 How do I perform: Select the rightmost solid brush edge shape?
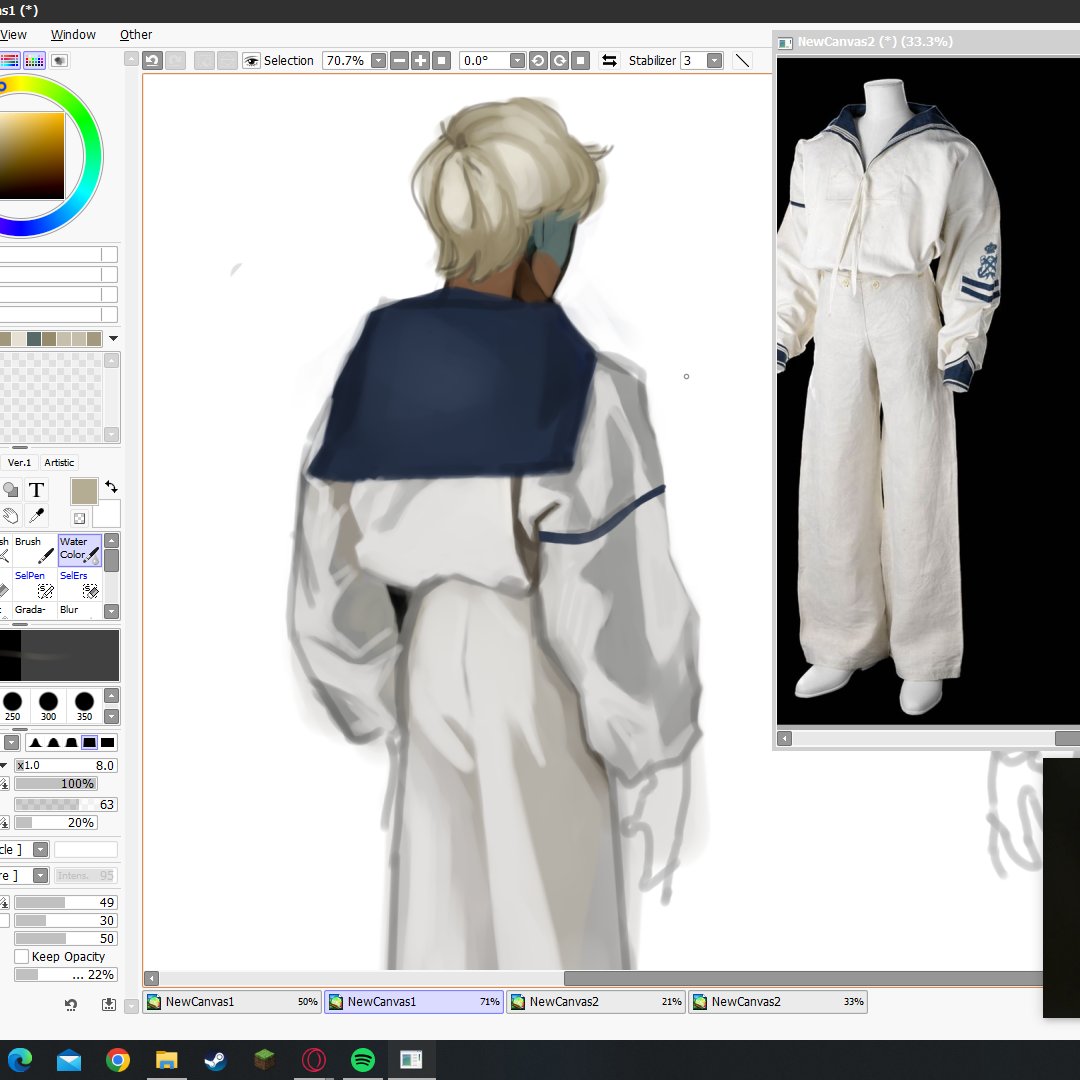click(x=107, y=742)
